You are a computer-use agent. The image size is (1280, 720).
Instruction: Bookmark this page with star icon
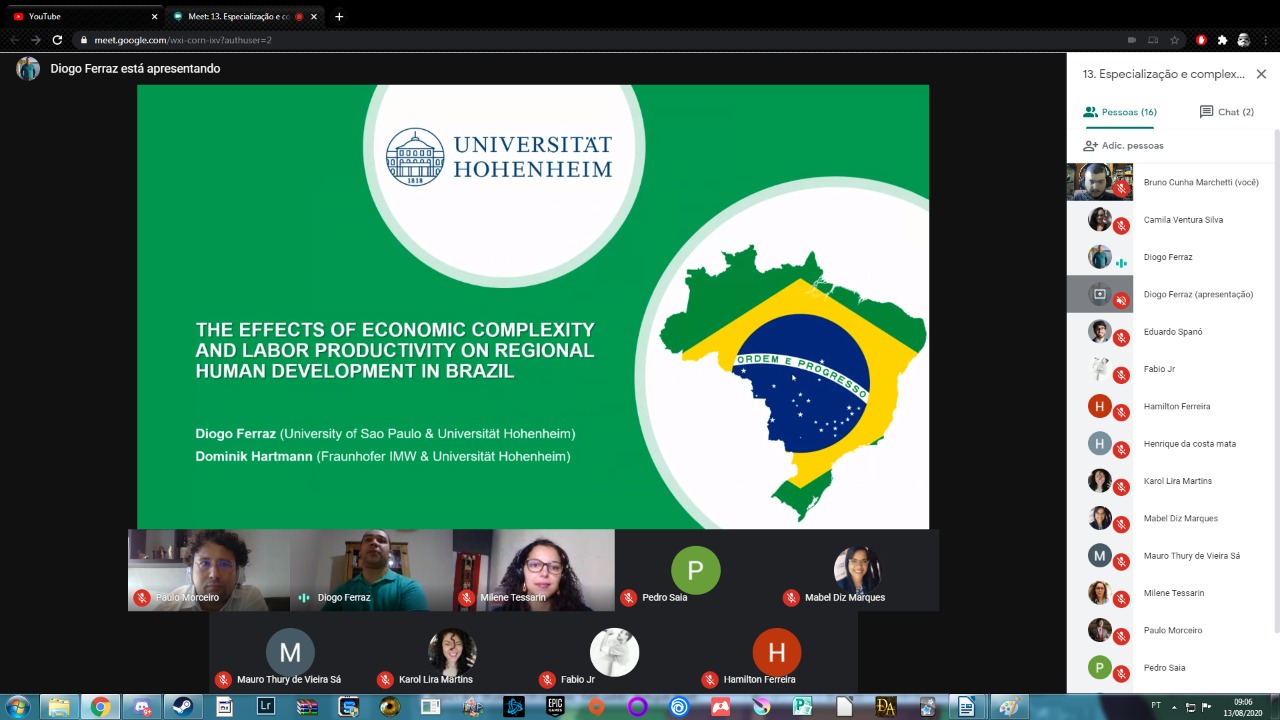[1175, 40]
